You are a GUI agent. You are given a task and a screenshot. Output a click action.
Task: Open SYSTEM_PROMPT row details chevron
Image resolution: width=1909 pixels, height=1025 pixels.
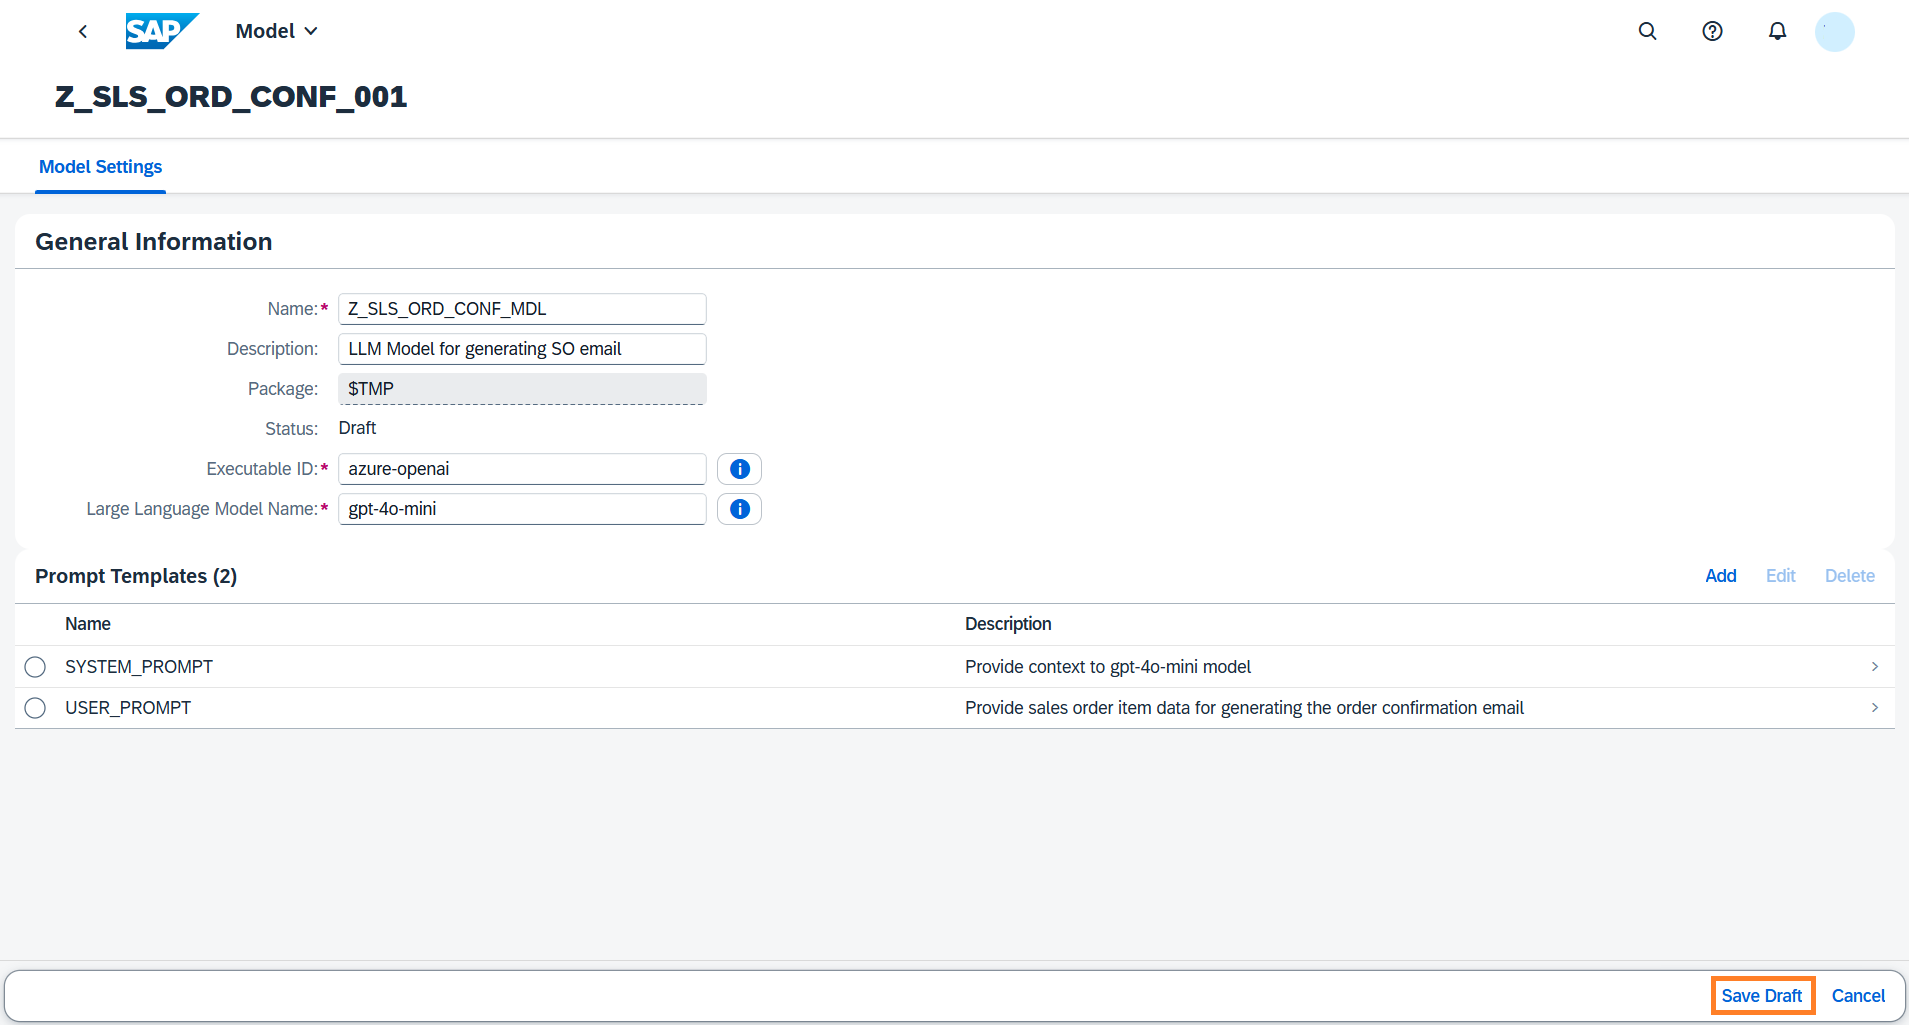click(x=1874, y=667)
